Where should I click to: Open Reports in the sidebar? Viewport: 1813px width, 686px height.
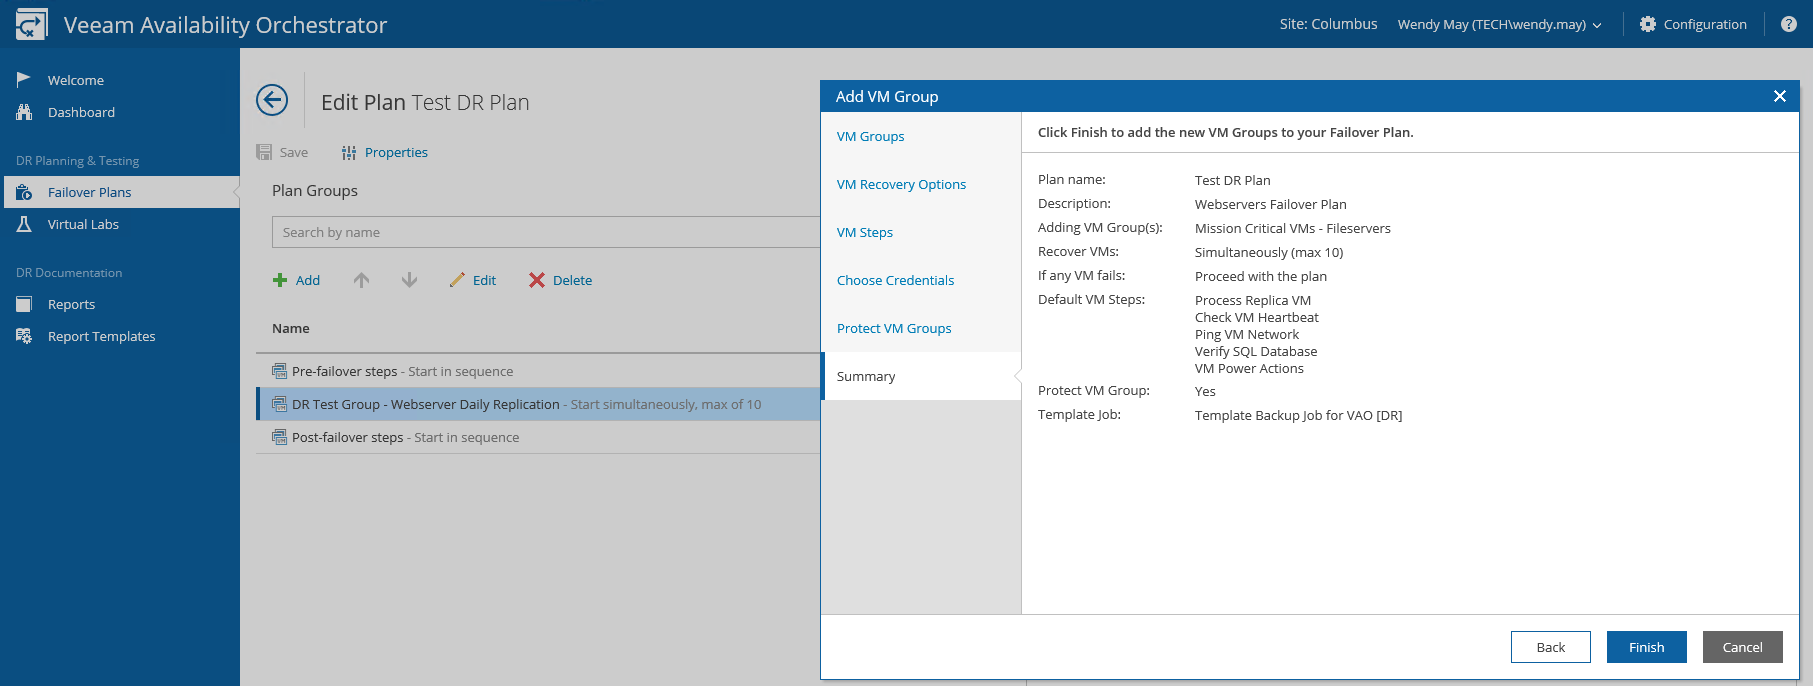click(72, 304)
